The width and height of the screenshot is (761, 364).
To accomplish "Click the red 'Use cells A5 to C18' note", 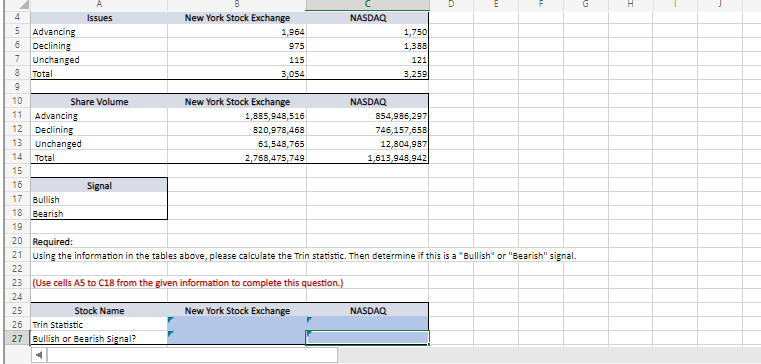I will 188,283.
